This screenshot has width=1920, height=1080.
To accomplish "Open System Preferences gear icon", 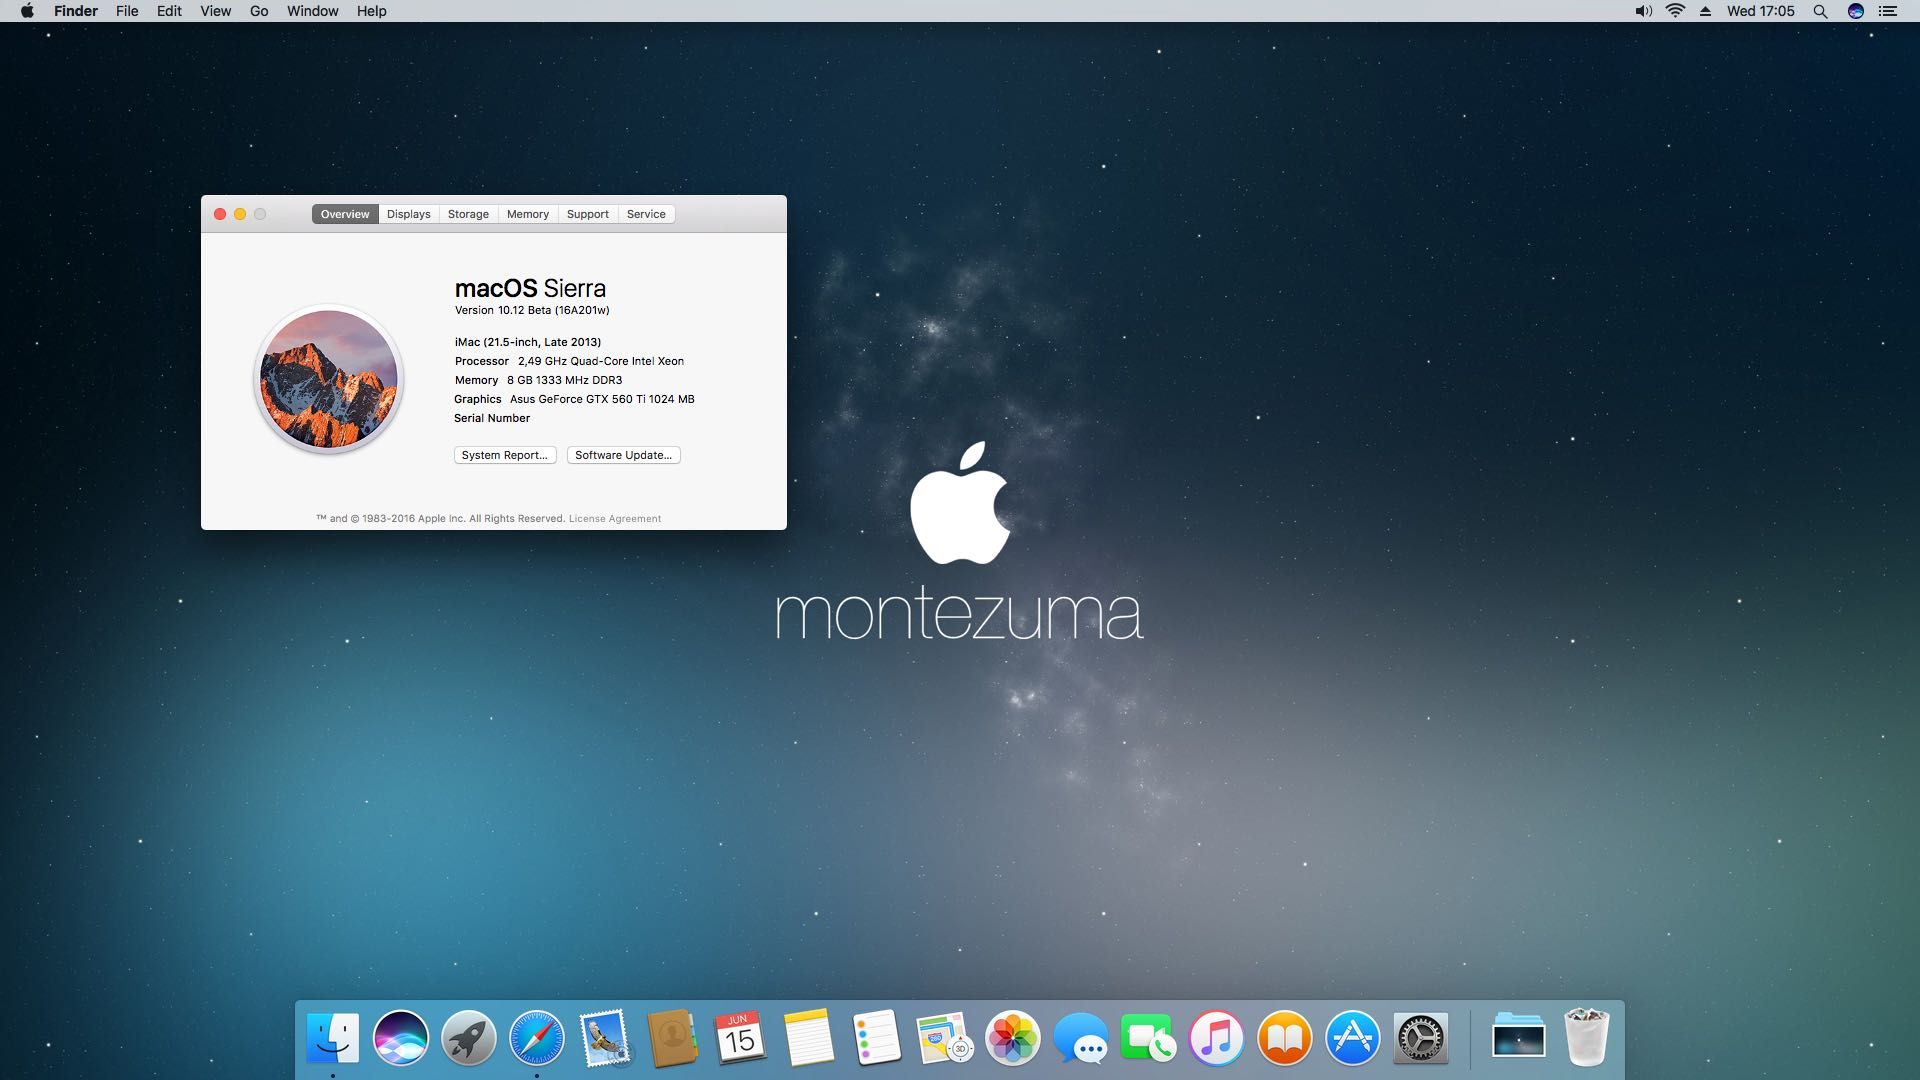I will (x=1420, y=1037).
